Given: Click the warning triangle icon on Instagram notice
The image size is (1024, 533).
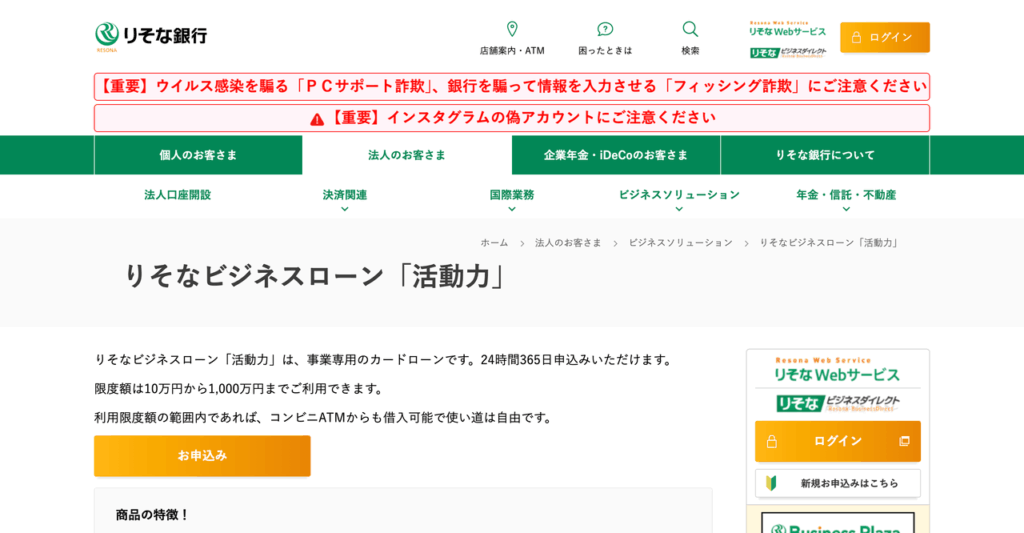Looking at the screenshot, I should coord(317,119).
